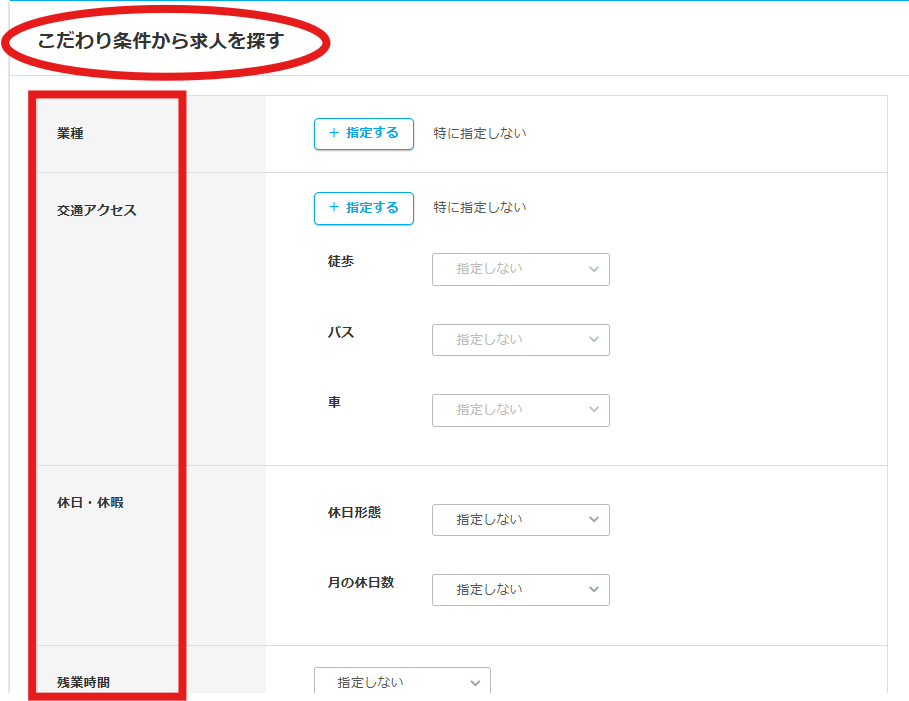Click the バス field label
This screenshot has height=701, width=909.
tap(341, 333)
